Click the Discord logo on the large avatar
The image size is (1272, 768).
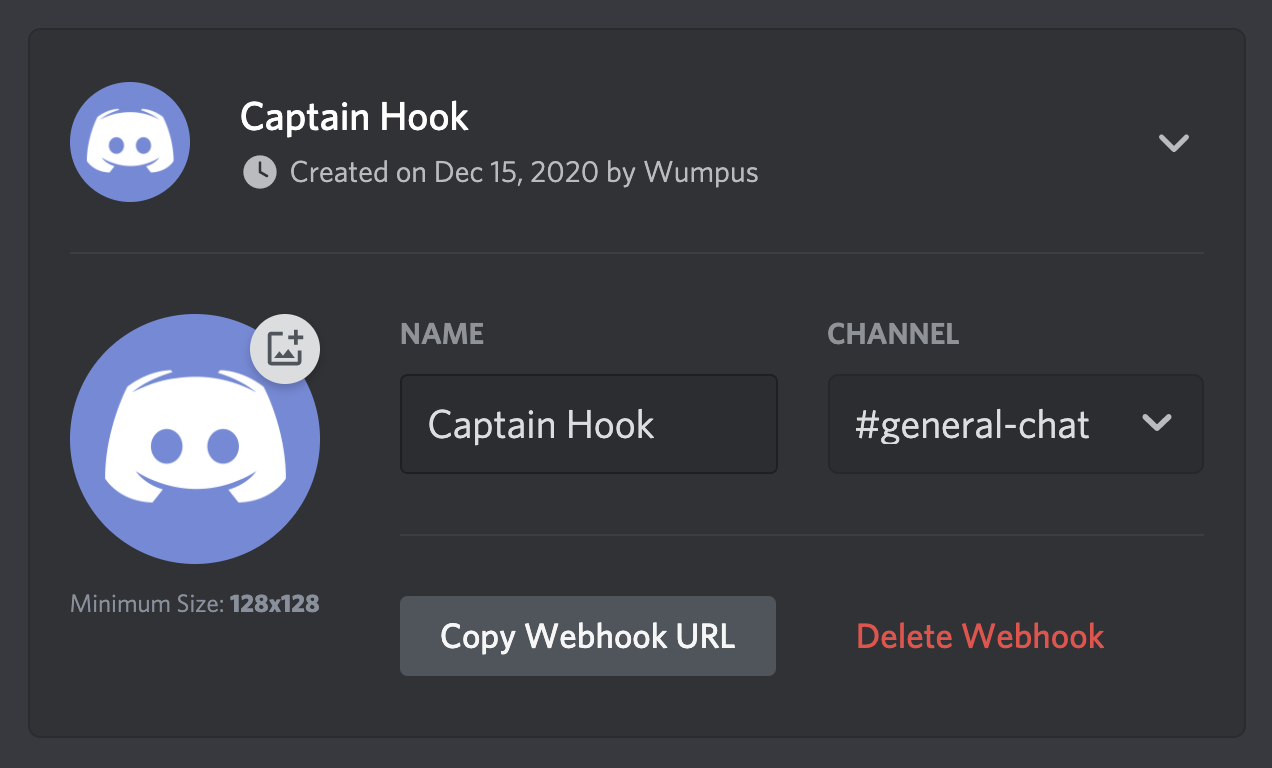tap(195, 437)
